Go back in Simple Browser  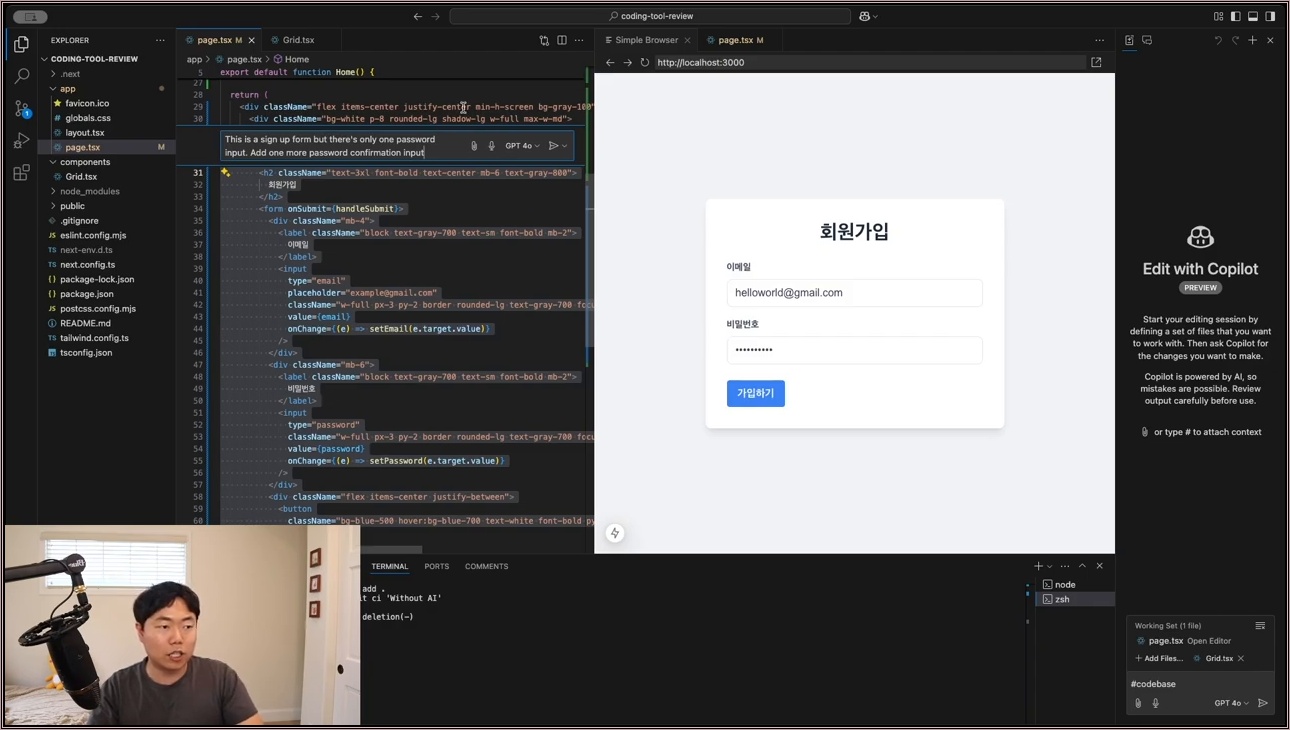(610, 62)
